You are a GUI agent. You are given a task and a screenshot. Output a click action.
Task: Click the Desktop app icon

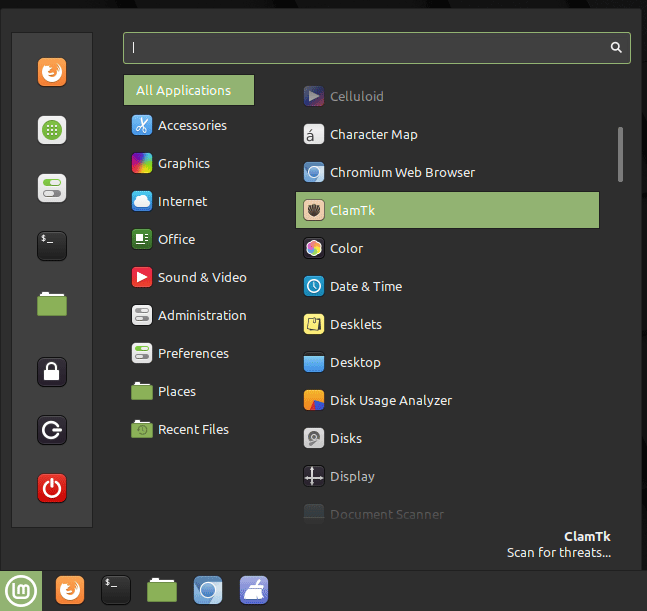[314, 362]
